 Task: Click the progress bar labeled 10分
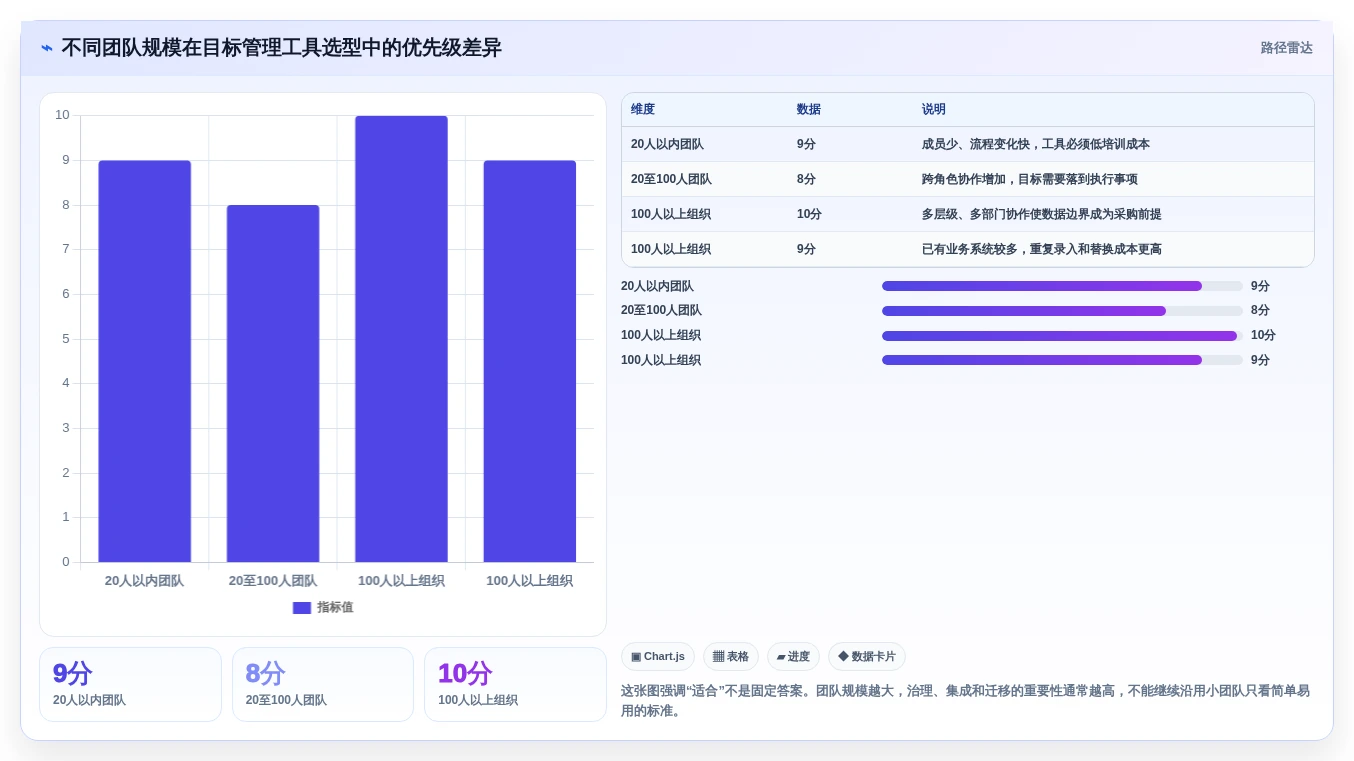click(x=1062, y=336)
